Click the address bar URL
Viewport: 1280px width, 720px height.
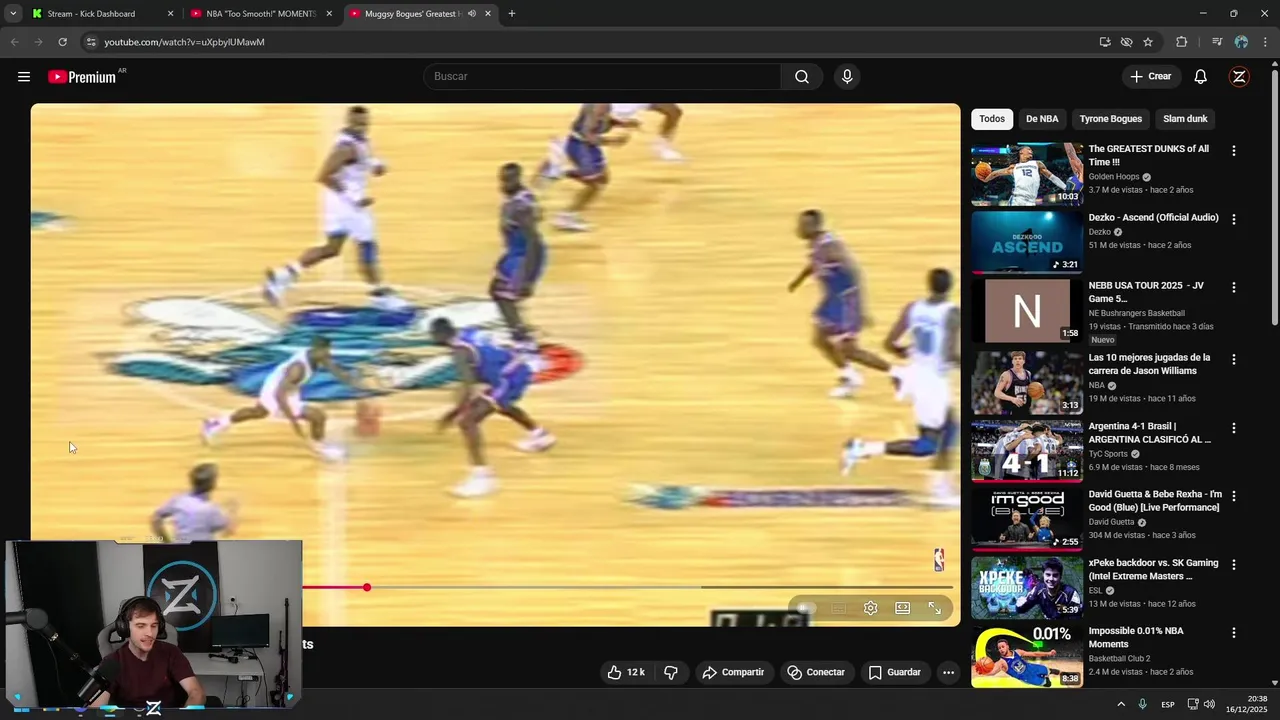coord(184,42)
